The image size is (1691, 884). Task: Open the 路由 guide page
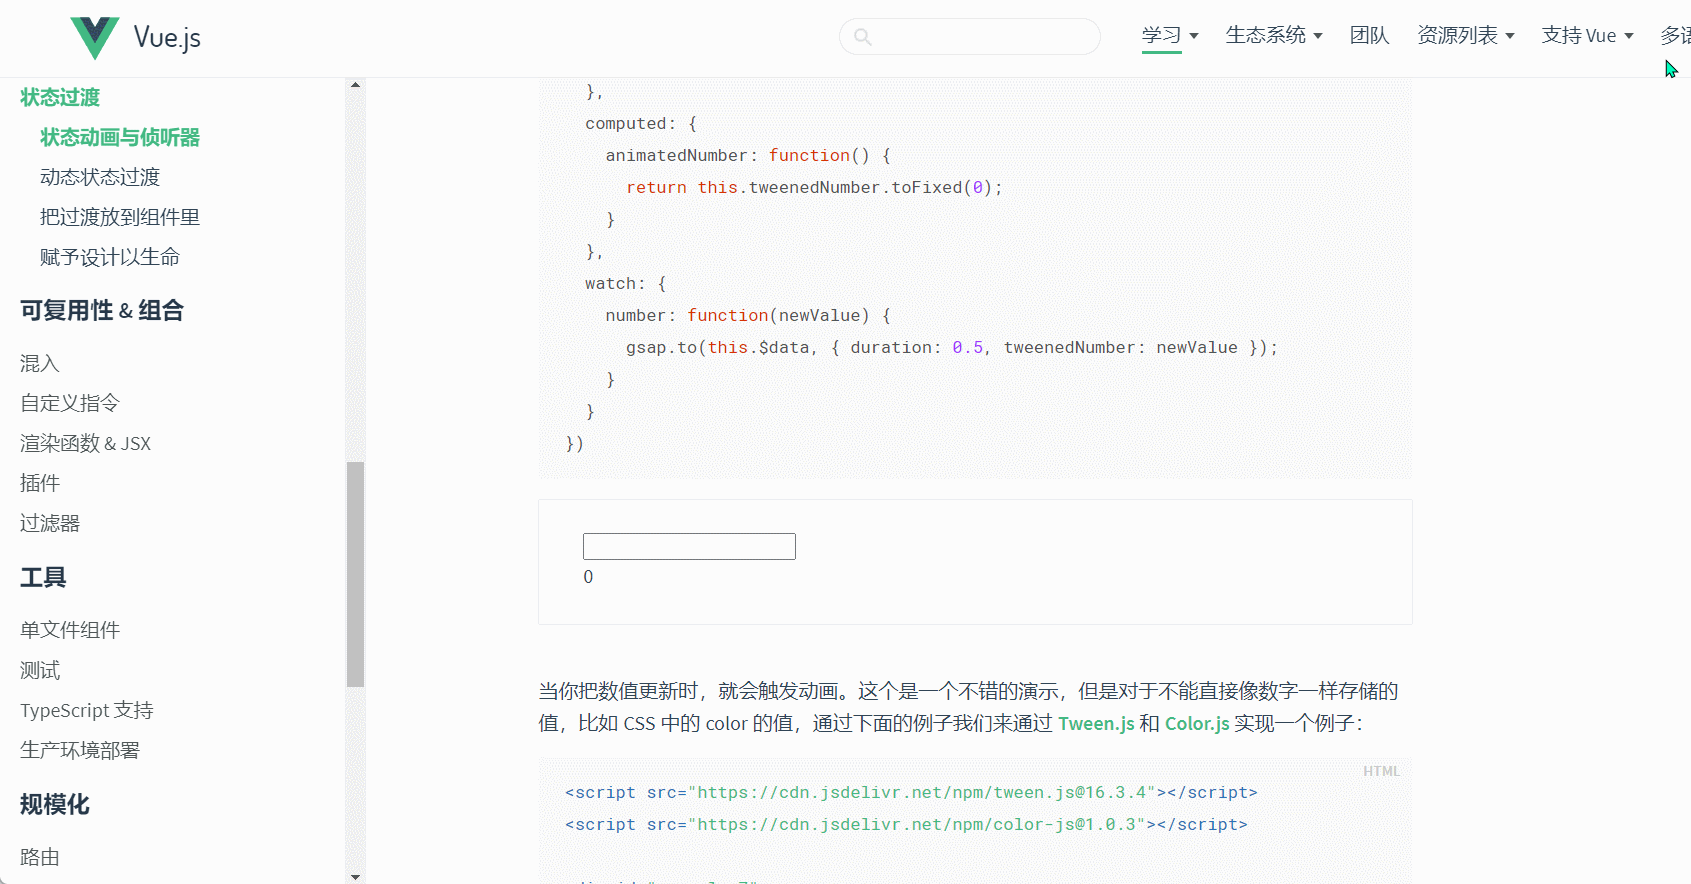click(x=40, y=857)
